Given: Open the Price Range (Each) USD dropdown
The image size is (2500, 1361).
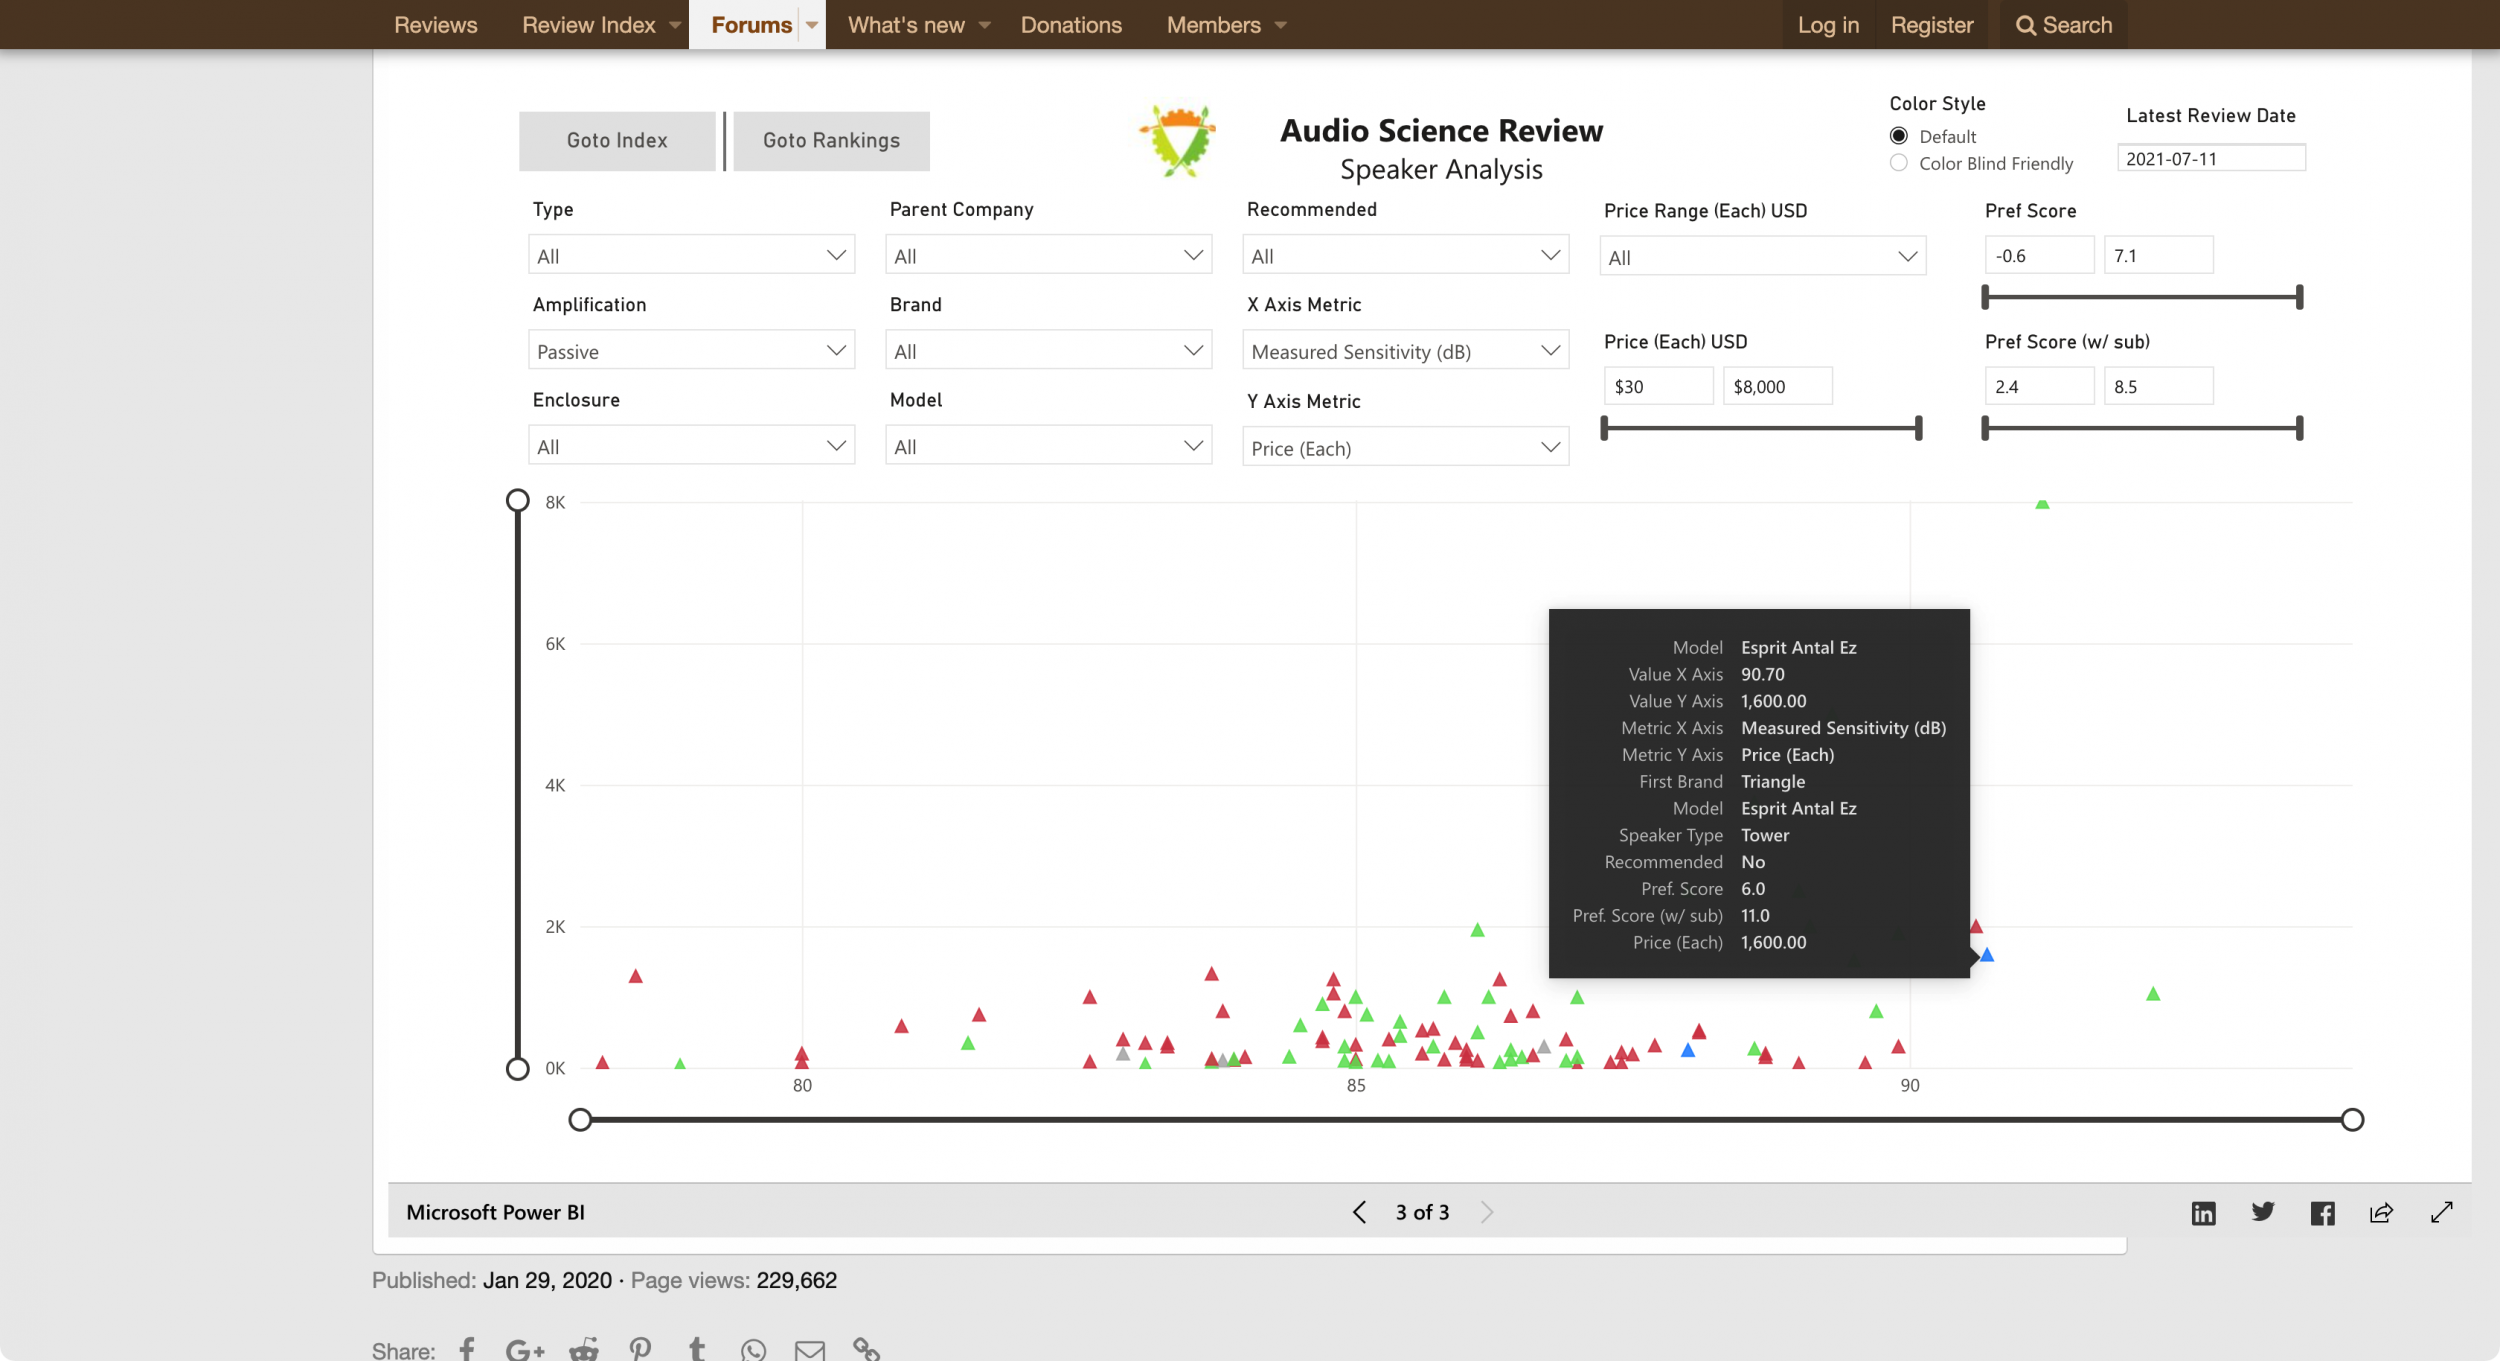Looking at the screenshot, I should click(1762, 257).
